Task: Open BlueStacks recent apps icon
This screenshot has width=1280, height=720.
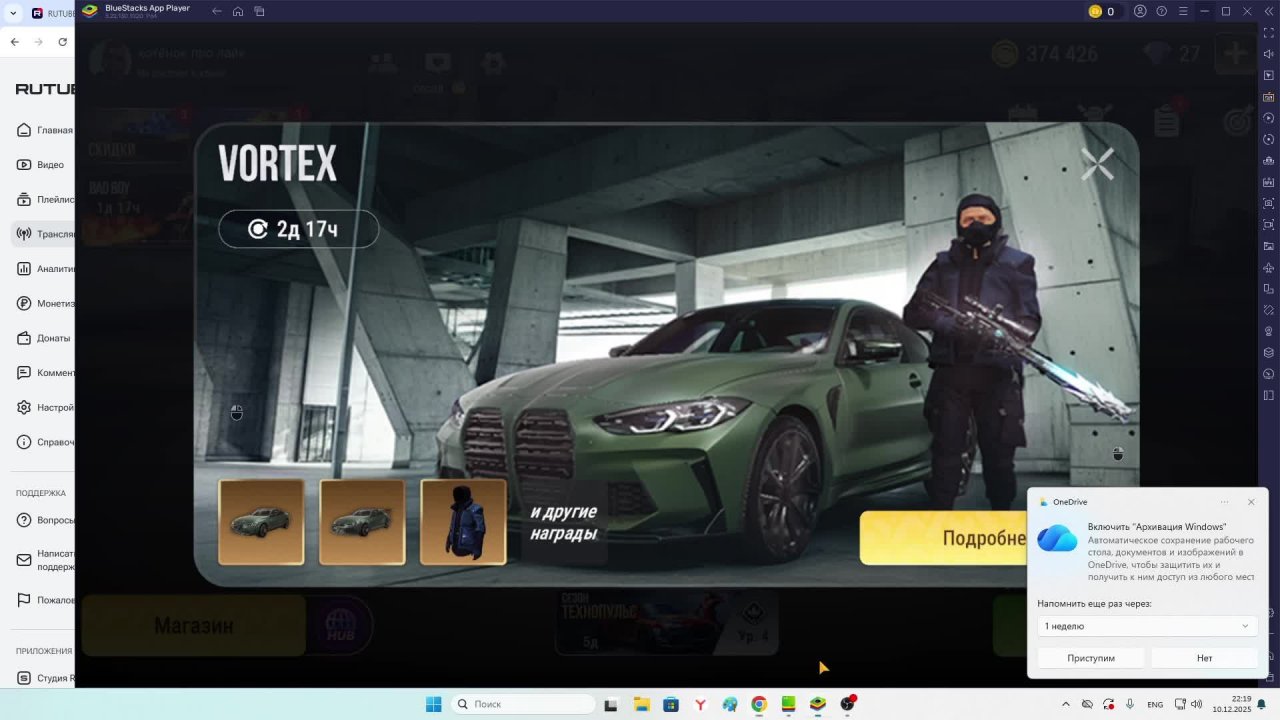Action: 259,11
